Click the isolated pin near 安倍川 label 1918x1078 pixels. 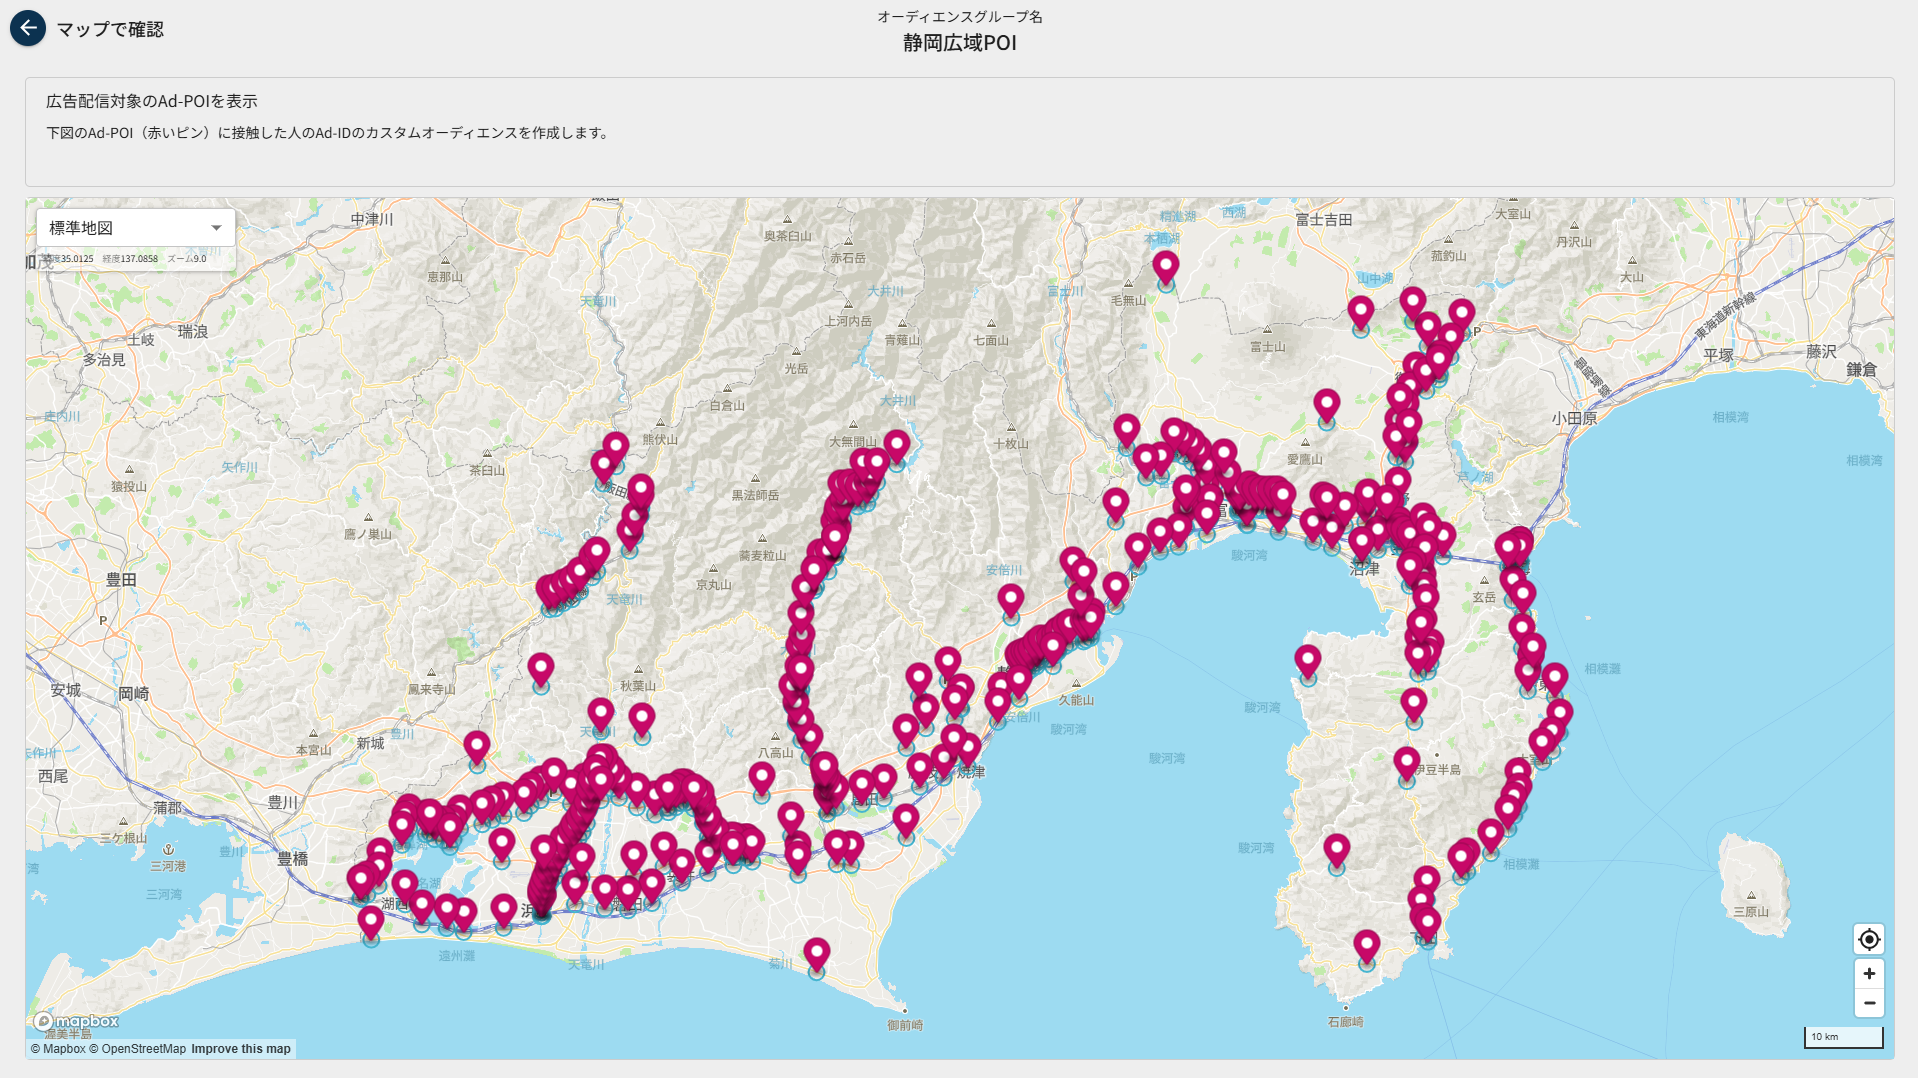[1011, 600]
